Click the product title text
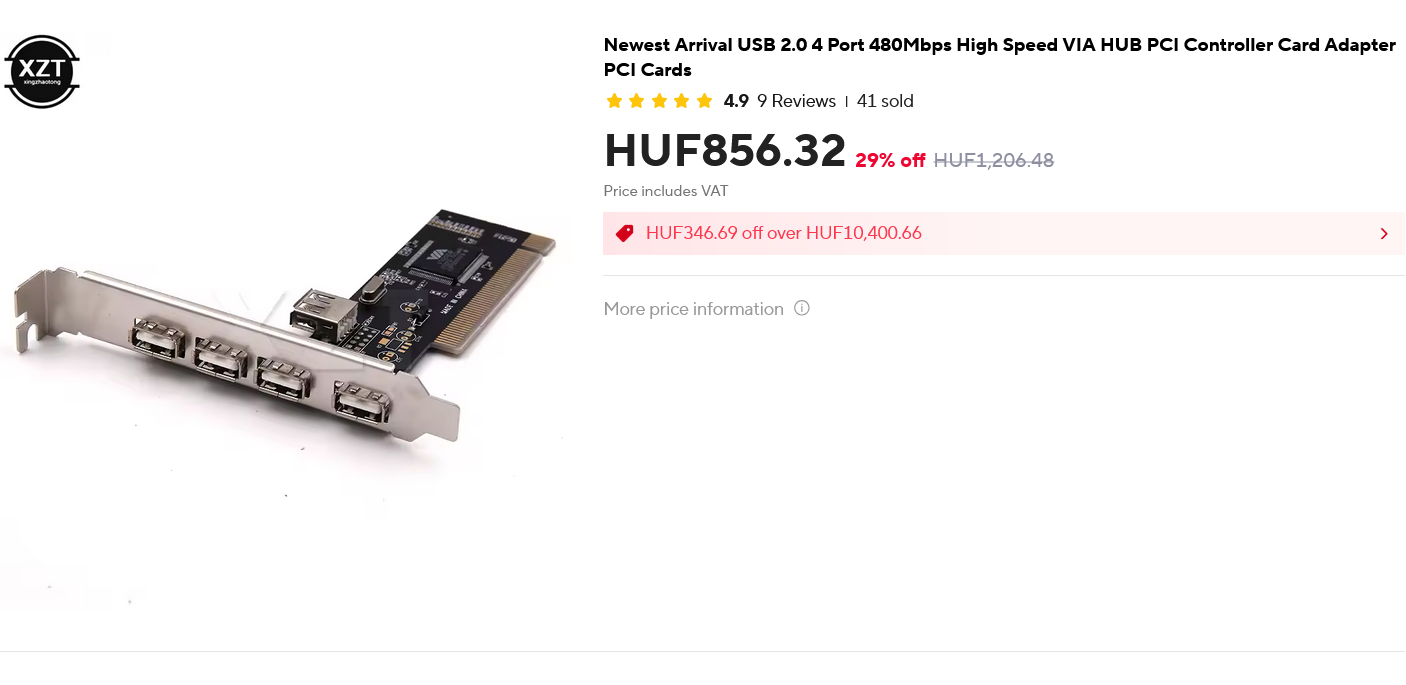This screenshot has width=1406, height=685. (x=1000, y=57)
